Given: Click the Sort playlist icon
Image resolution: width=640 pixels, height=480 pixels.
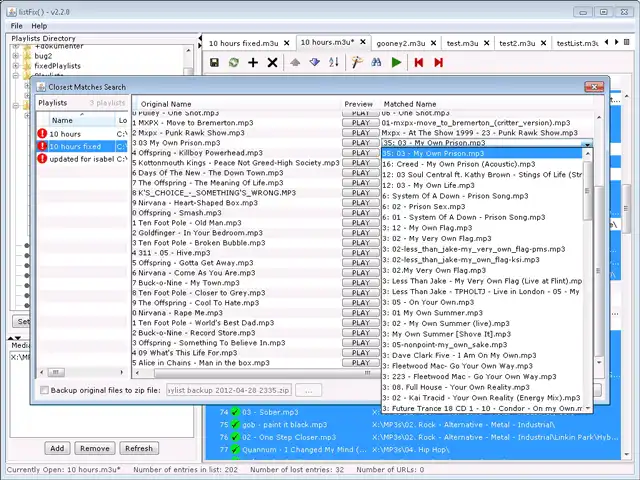Looking at the screenshot, I should tap(334, 62).
